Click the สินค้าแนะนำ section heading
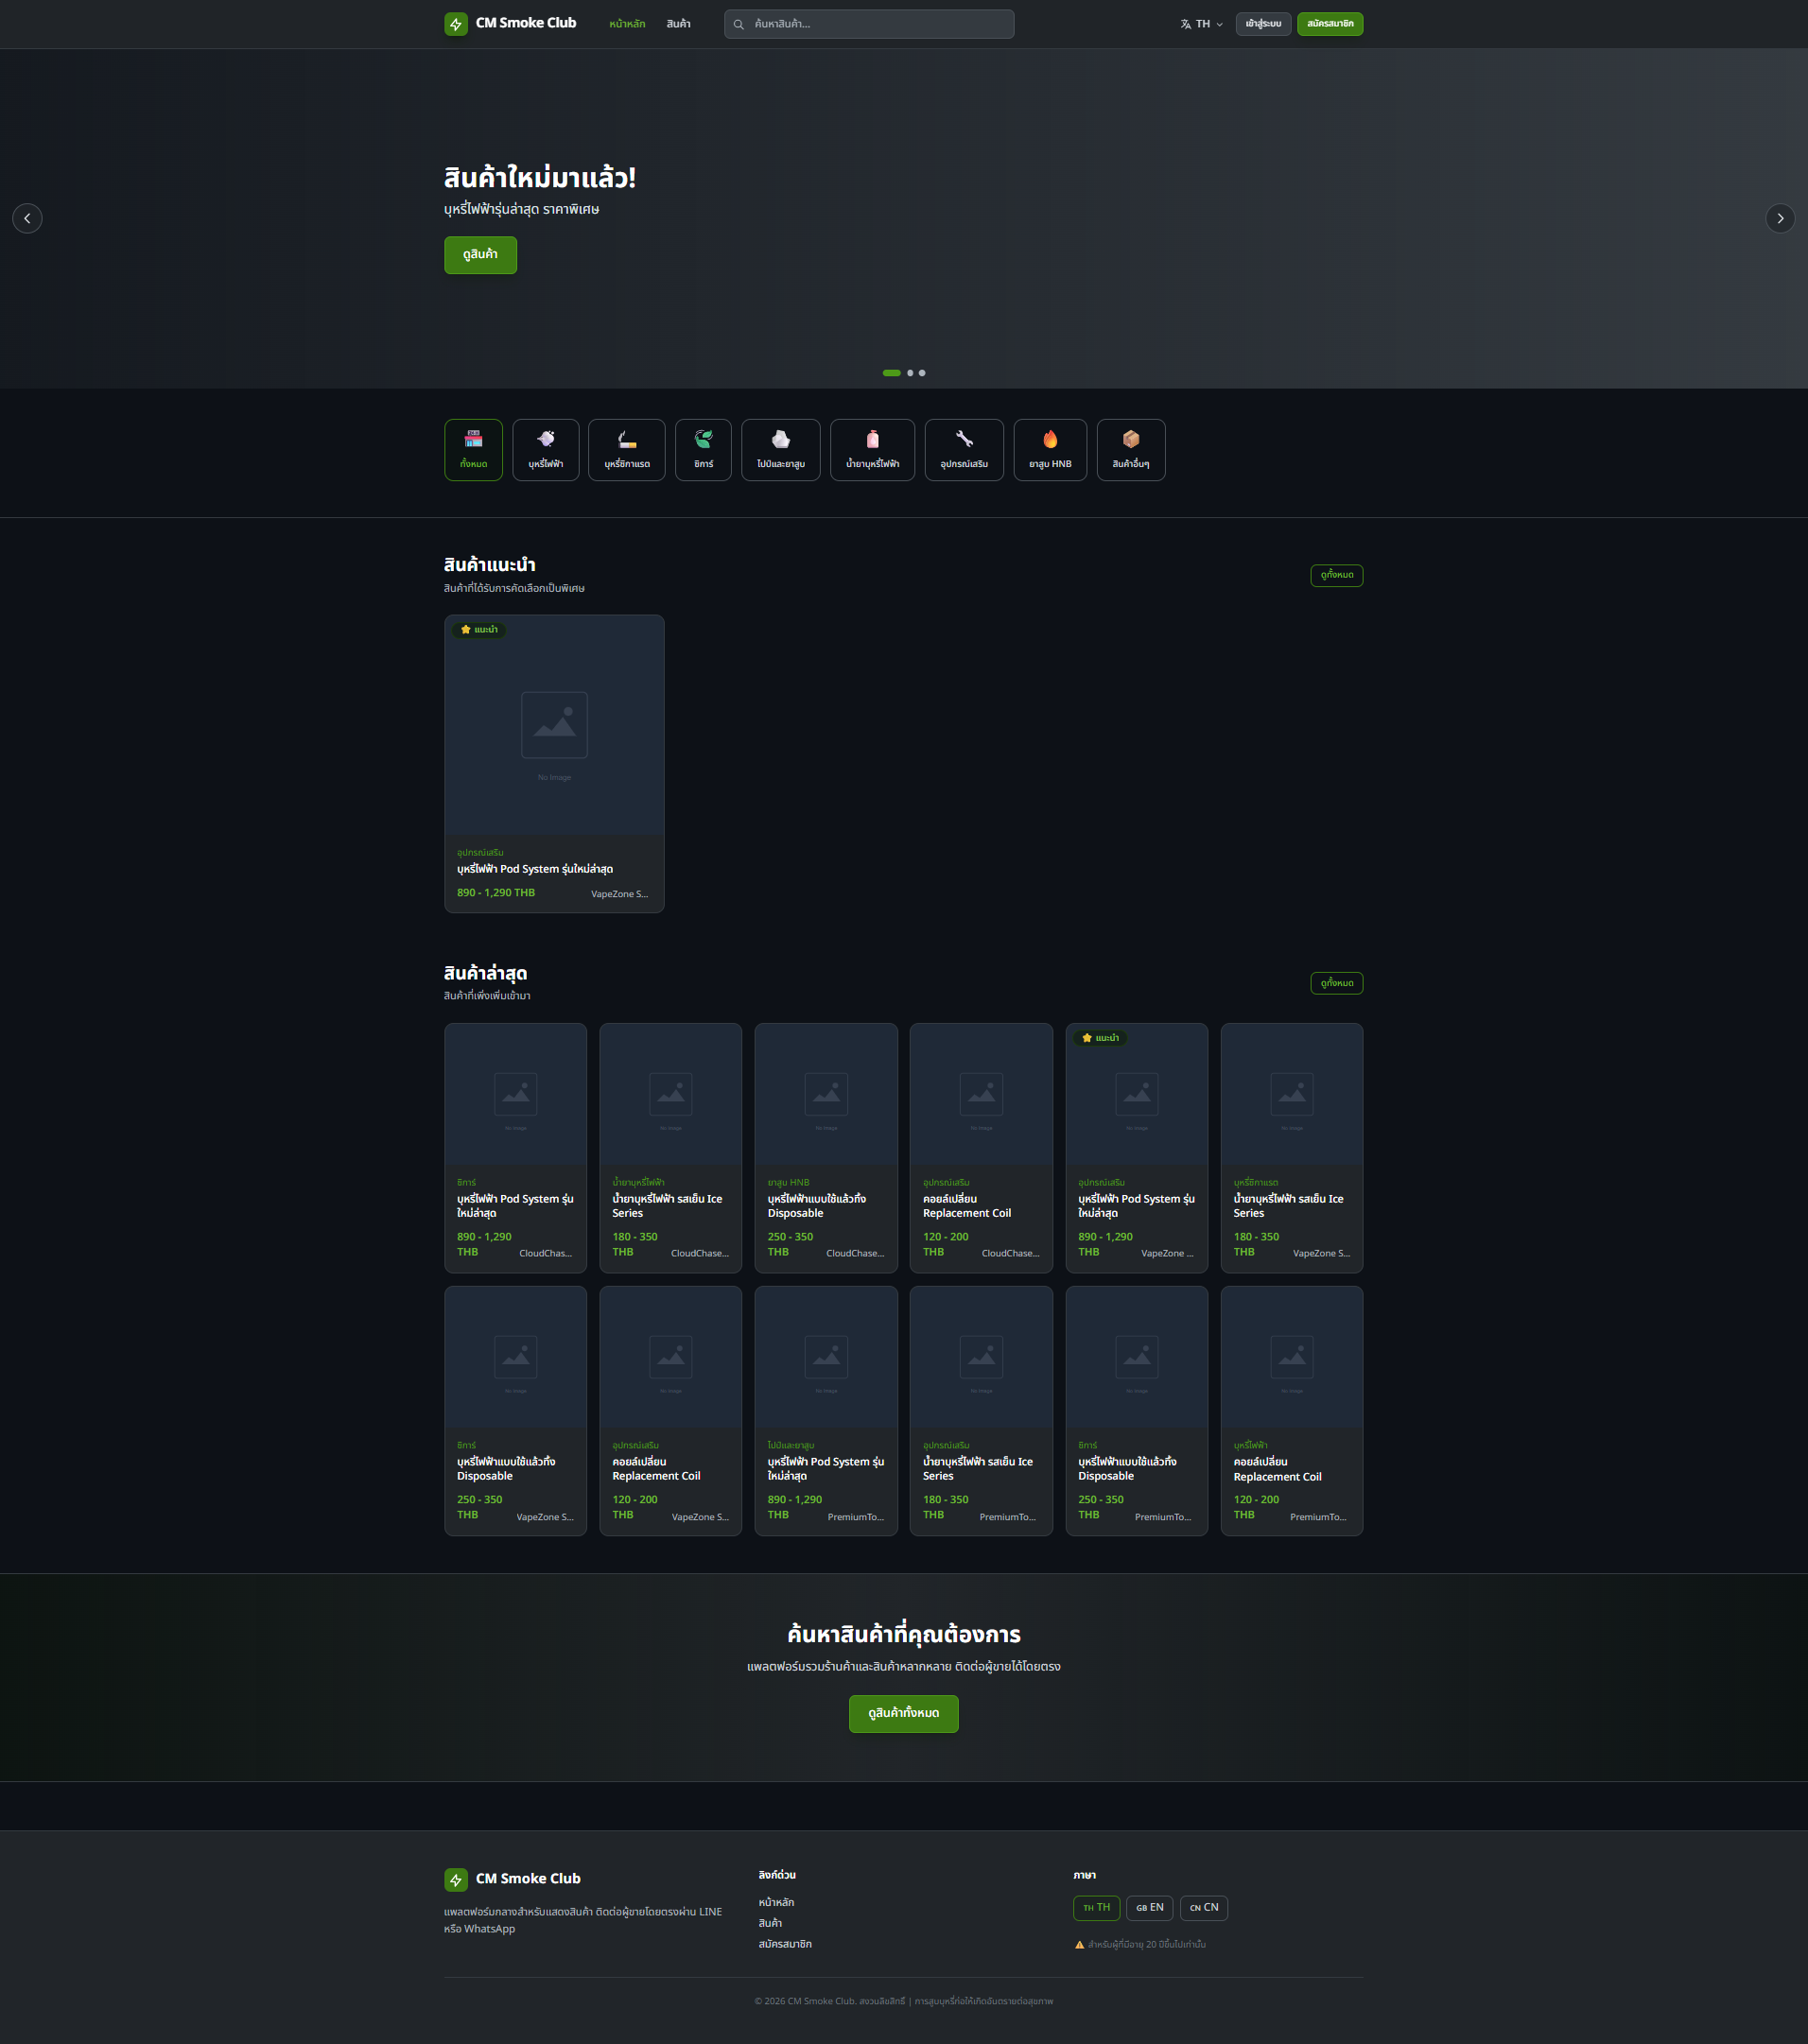This screenshot has width=1808, height=2044. tap(490, 565)
